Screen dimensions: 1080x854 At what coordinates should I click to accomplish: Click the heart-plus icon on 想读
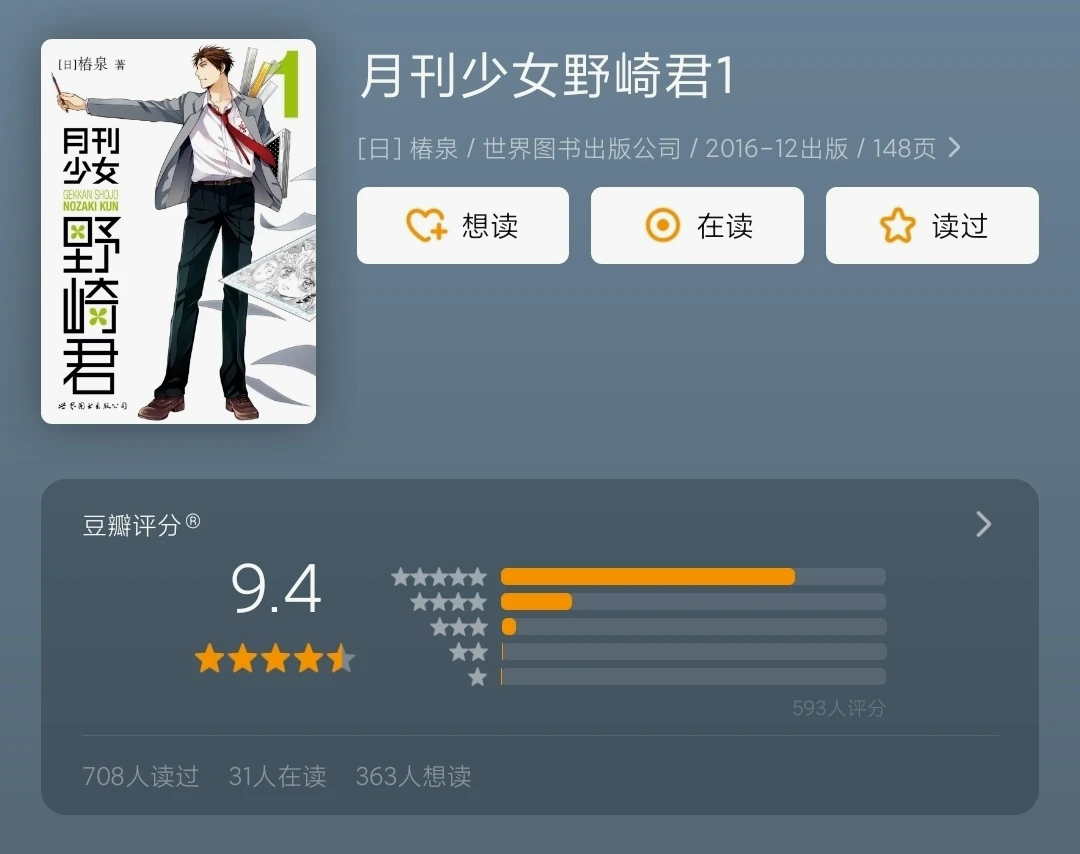pos(426,225)
